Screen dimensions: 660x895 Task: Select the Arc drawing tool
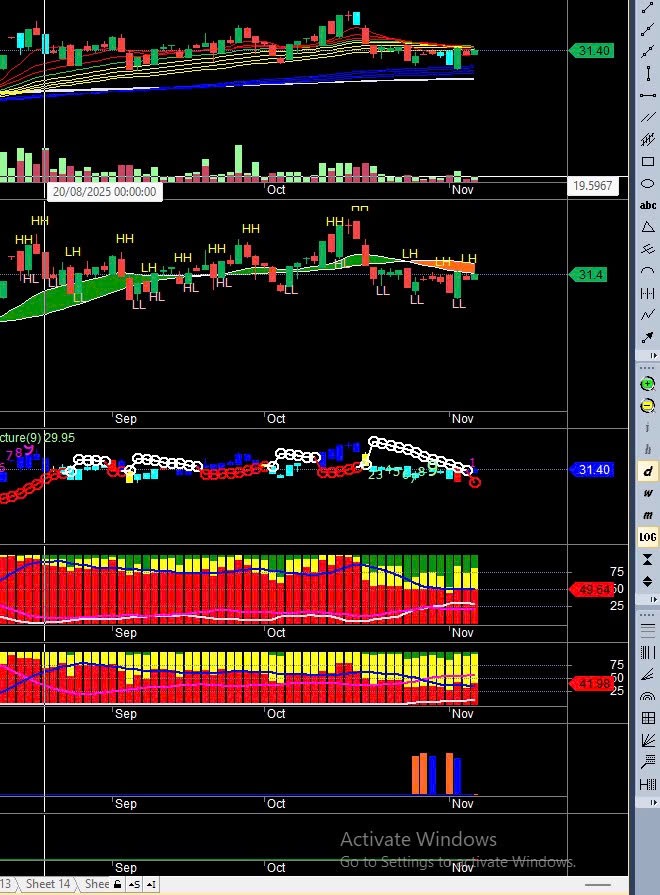647,271
